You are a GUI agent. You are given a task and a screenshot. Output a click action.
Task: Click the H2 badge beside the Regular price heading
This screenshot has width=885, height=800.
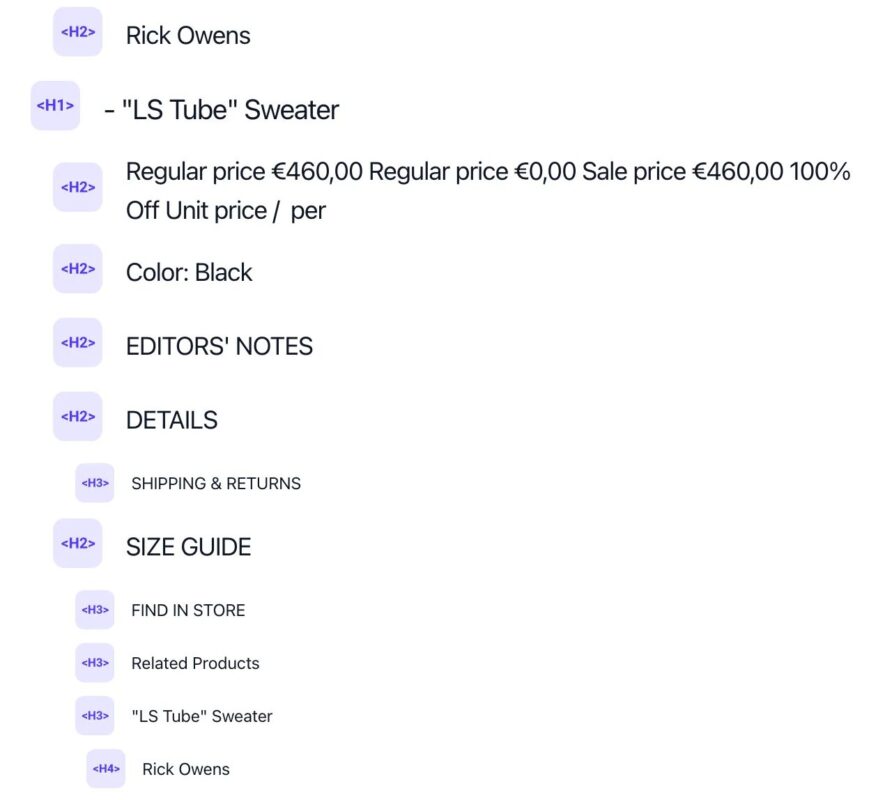[x=78, y=187]
